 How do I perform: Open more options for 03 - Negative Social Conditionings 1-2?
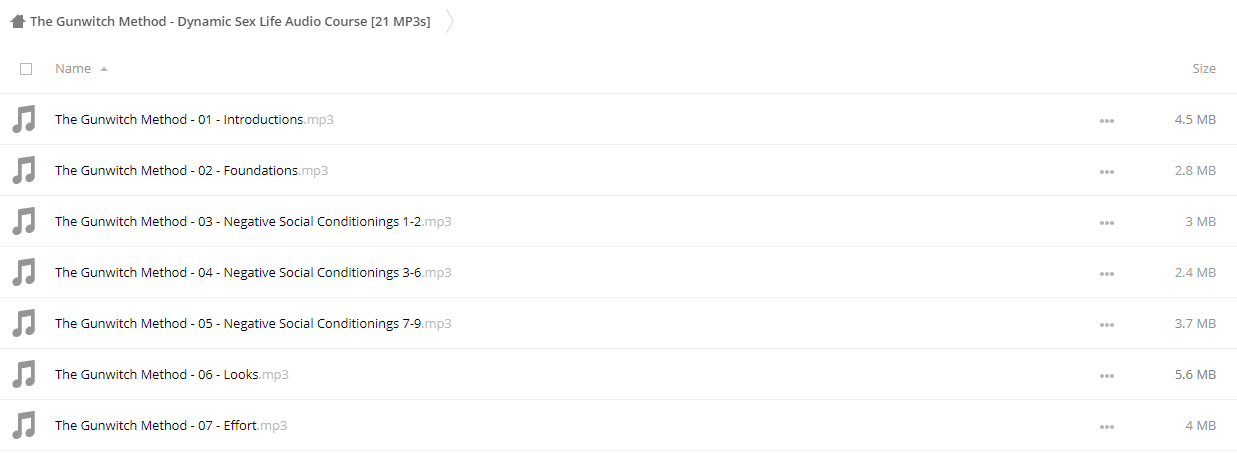click(x=1106, y=222)
